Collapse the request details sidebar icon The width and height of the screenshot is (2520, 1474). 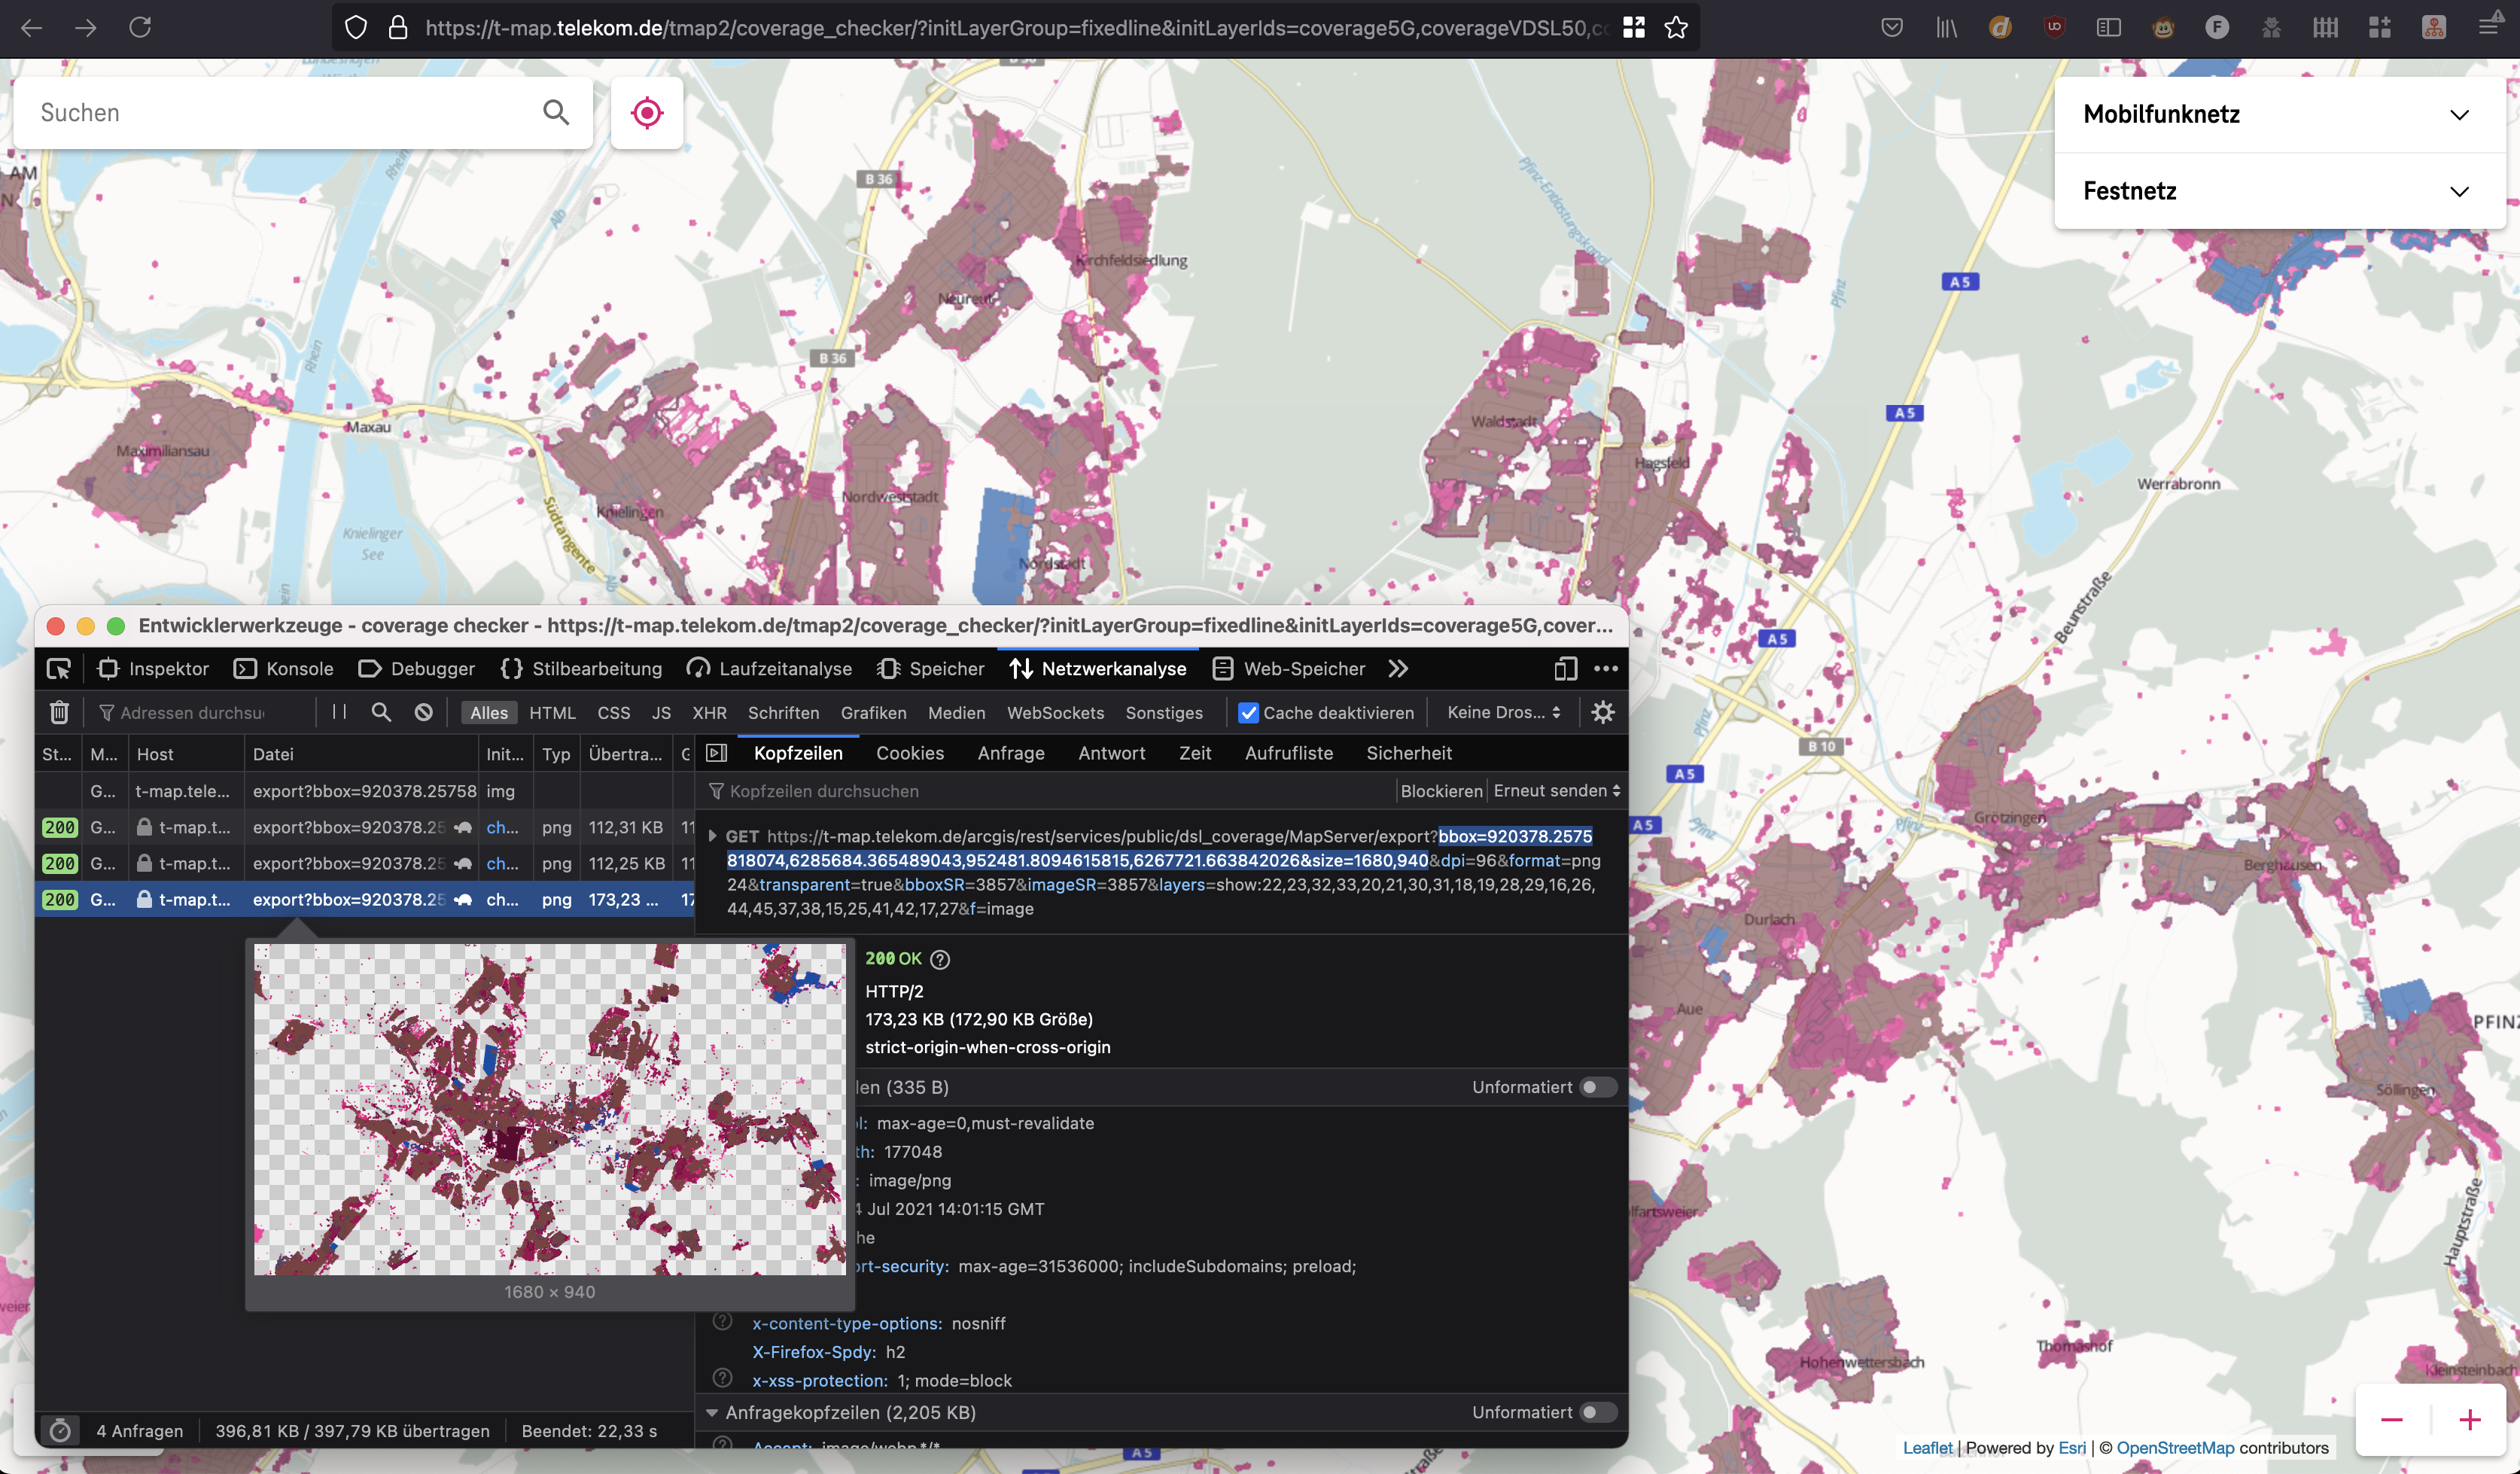tap(716, 753)
